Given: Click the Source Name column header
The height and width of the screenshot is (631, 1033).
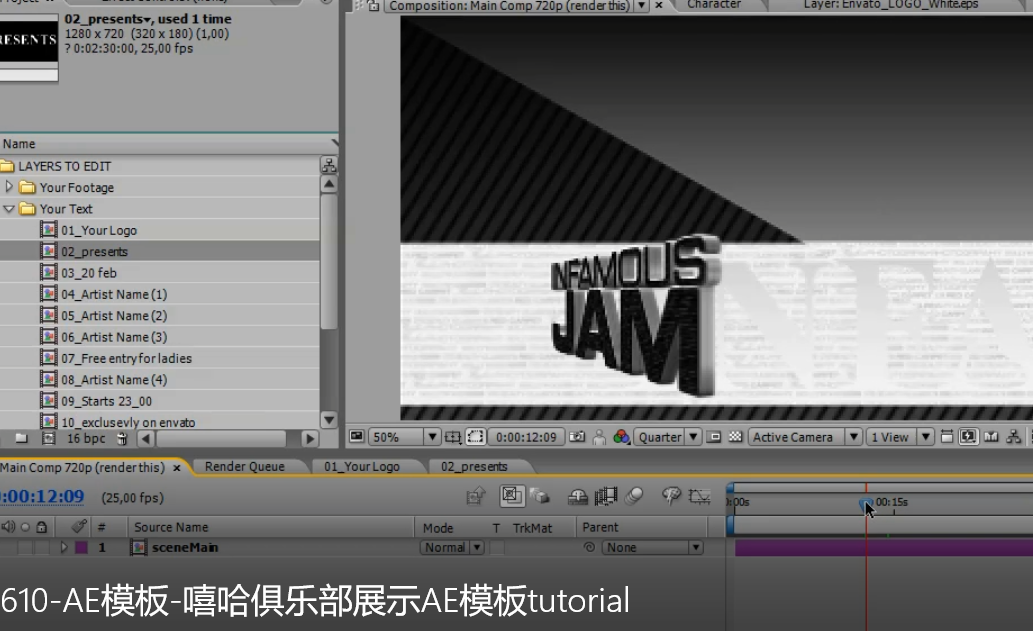Looking at the screenshot, I should point(171,527).
